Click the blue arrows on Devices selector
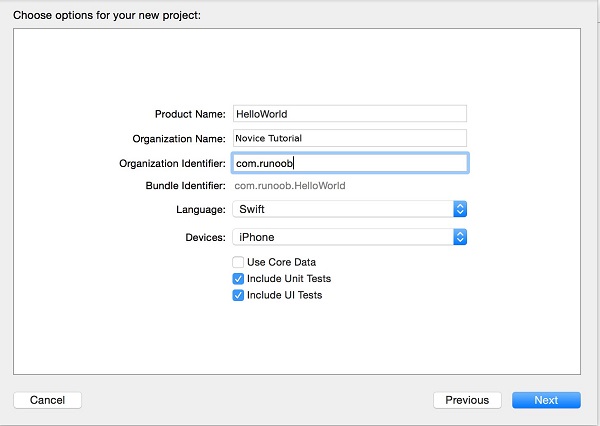Screen dimensions: 600x426 point(460,237)
